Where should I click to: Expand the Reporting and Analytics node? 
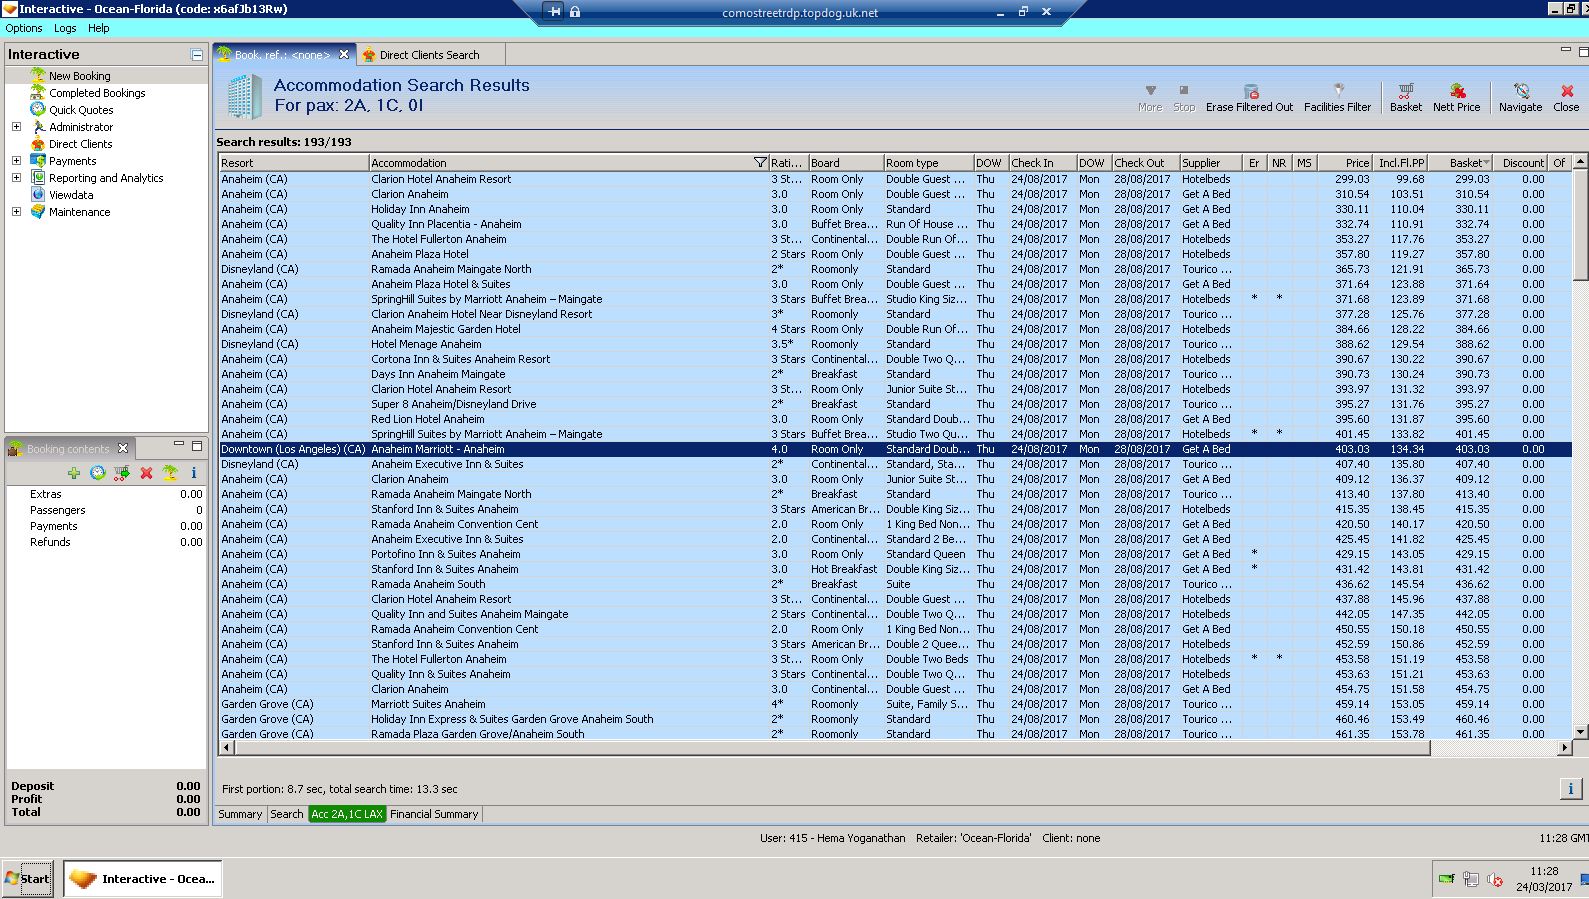point(16,178)
